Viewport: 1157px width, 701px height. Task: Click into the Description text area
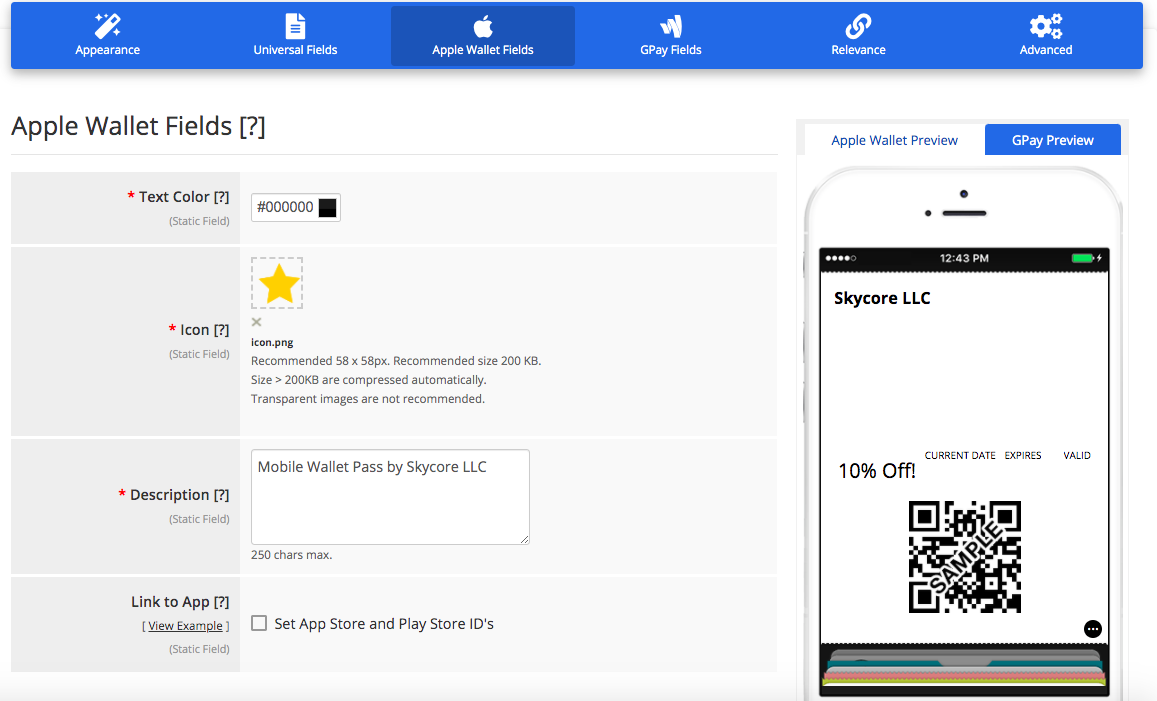[x=390, y=497]
